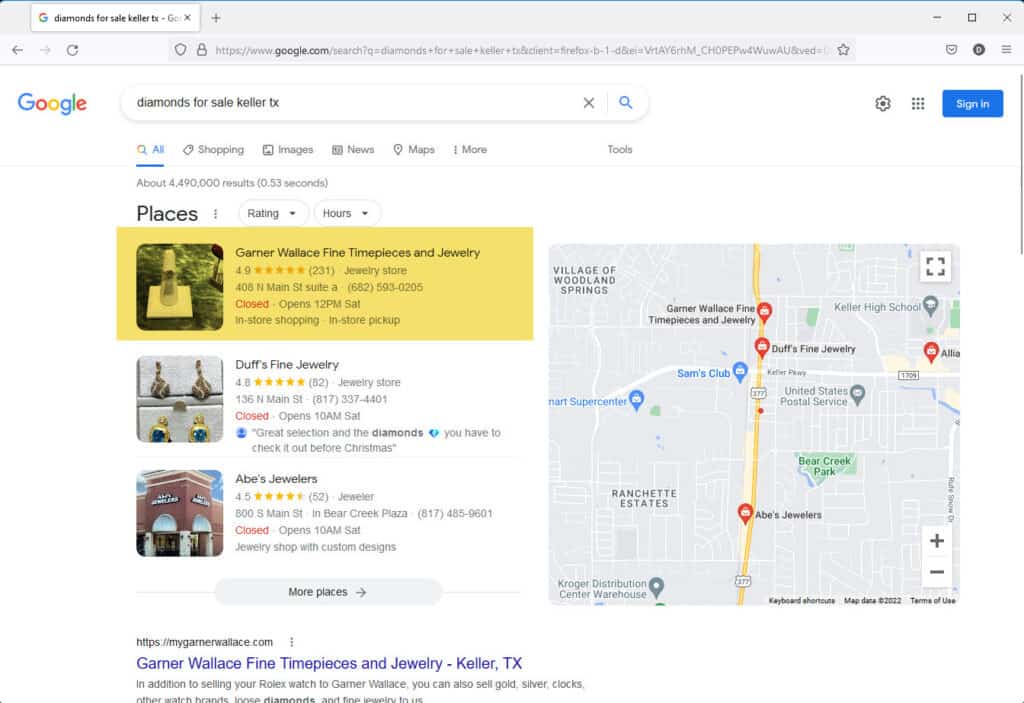Switch to the Images tab
1024x703 pixels.
[288, 150]
